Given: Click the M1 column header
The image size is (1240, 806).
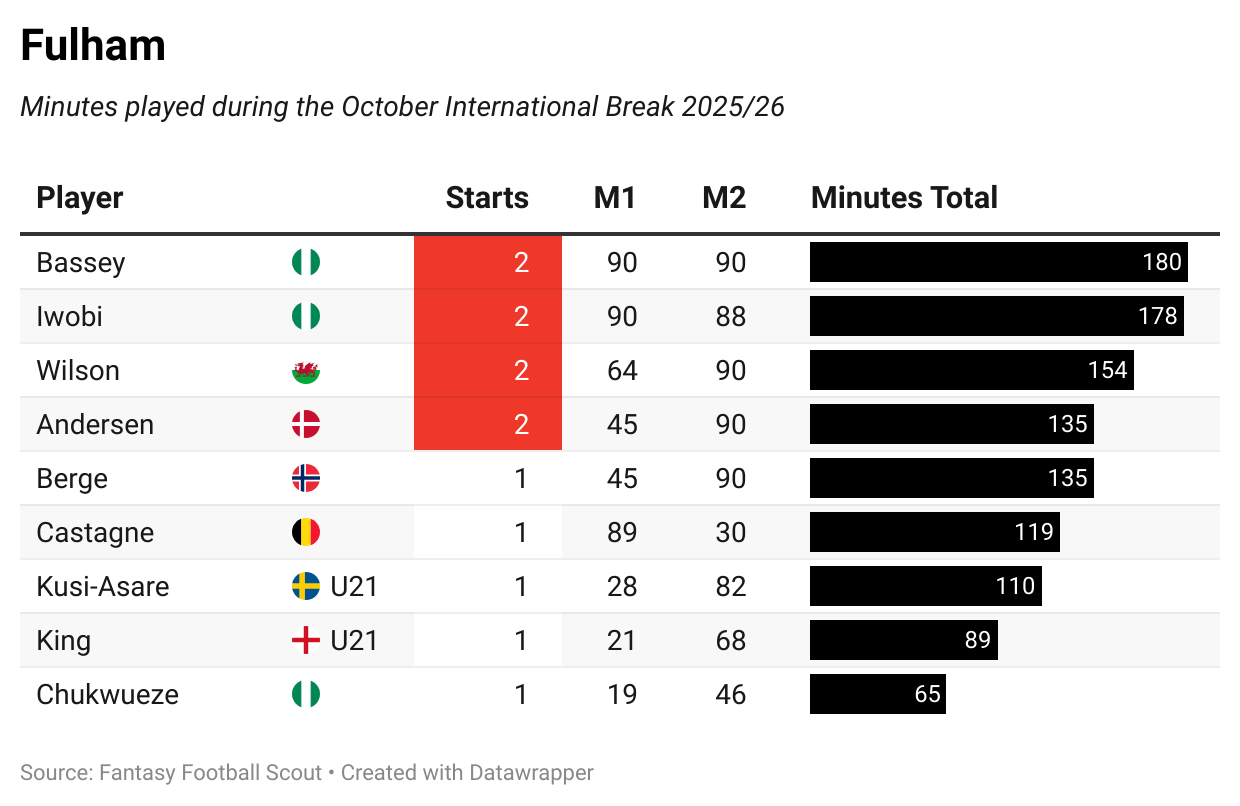Looking at the screenshot, I should pos(615,198).
